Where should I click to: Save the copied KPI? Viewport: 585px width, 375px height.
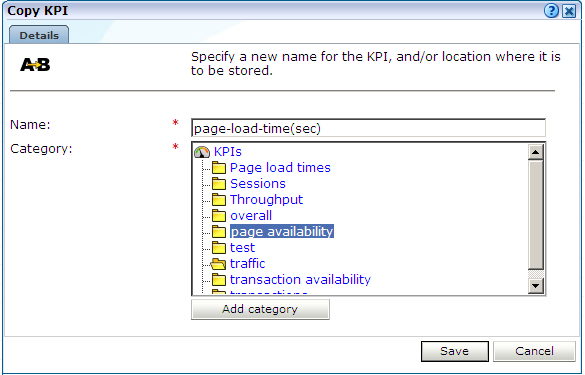[x=454, y=351]
